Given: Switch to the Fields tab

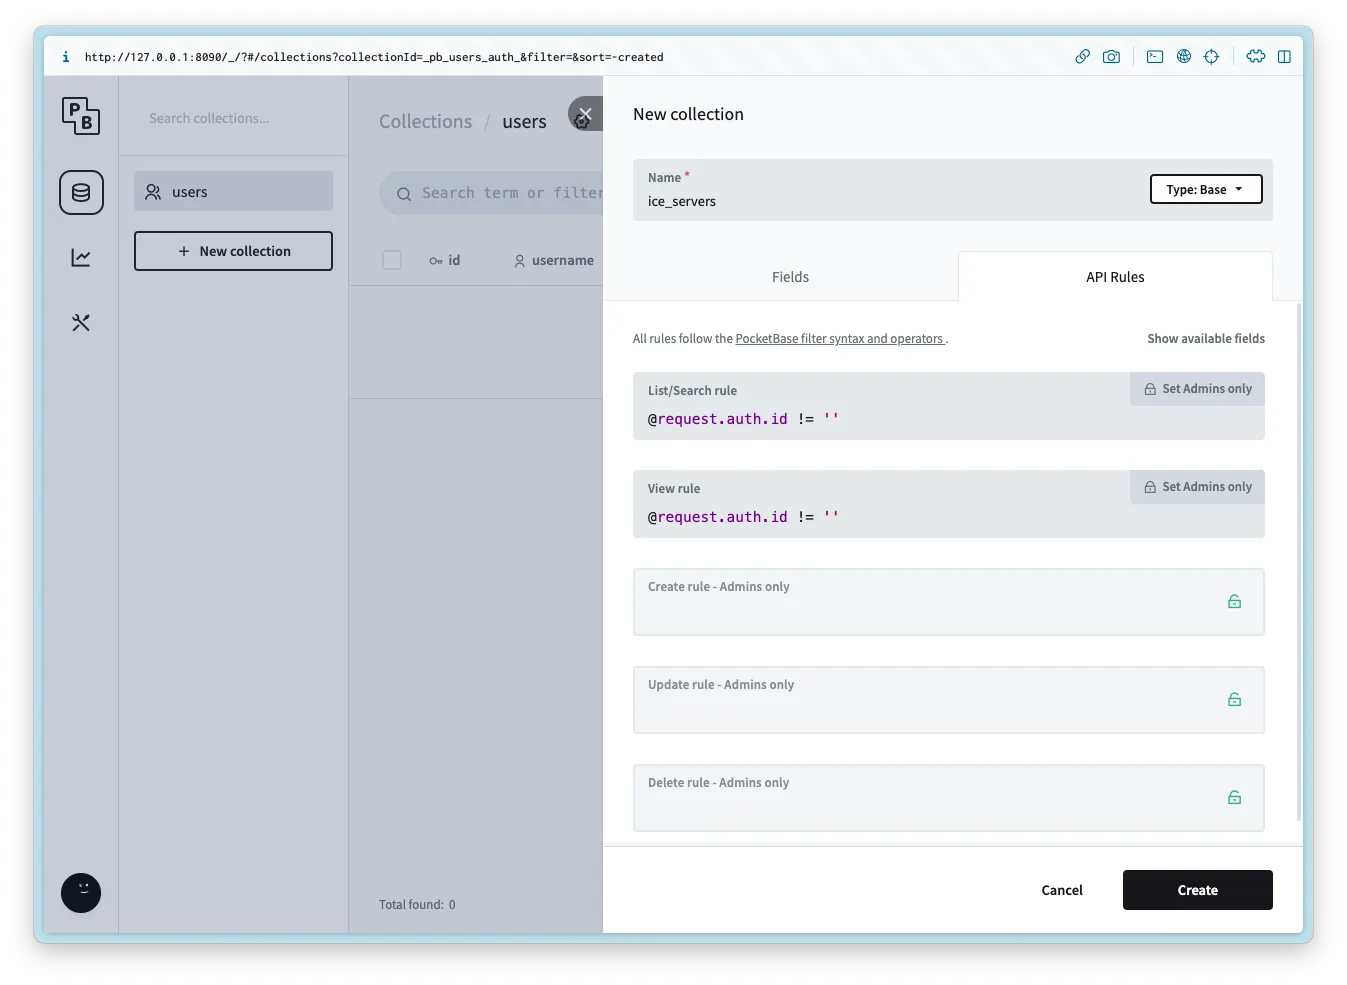Looking at the screenshot, I should click(790, 277).
